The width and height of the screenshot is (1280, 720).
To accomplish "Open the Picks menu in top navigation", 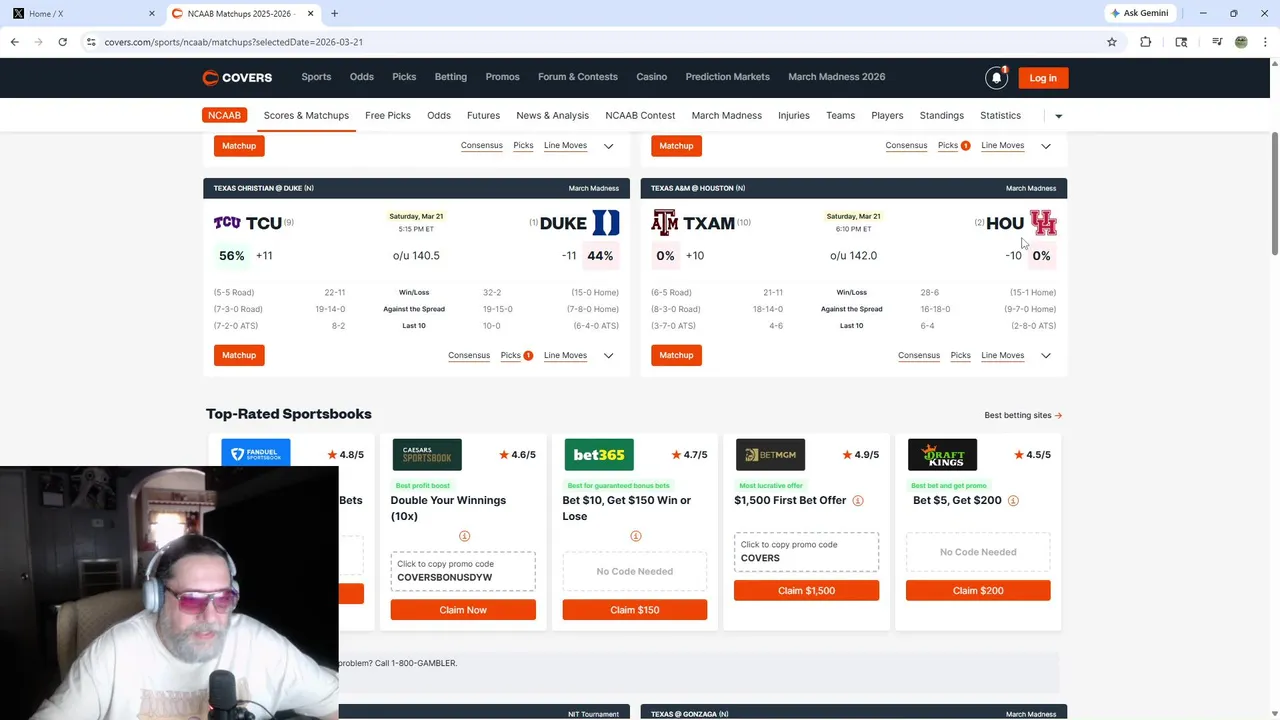I will (x=404, y=77).
